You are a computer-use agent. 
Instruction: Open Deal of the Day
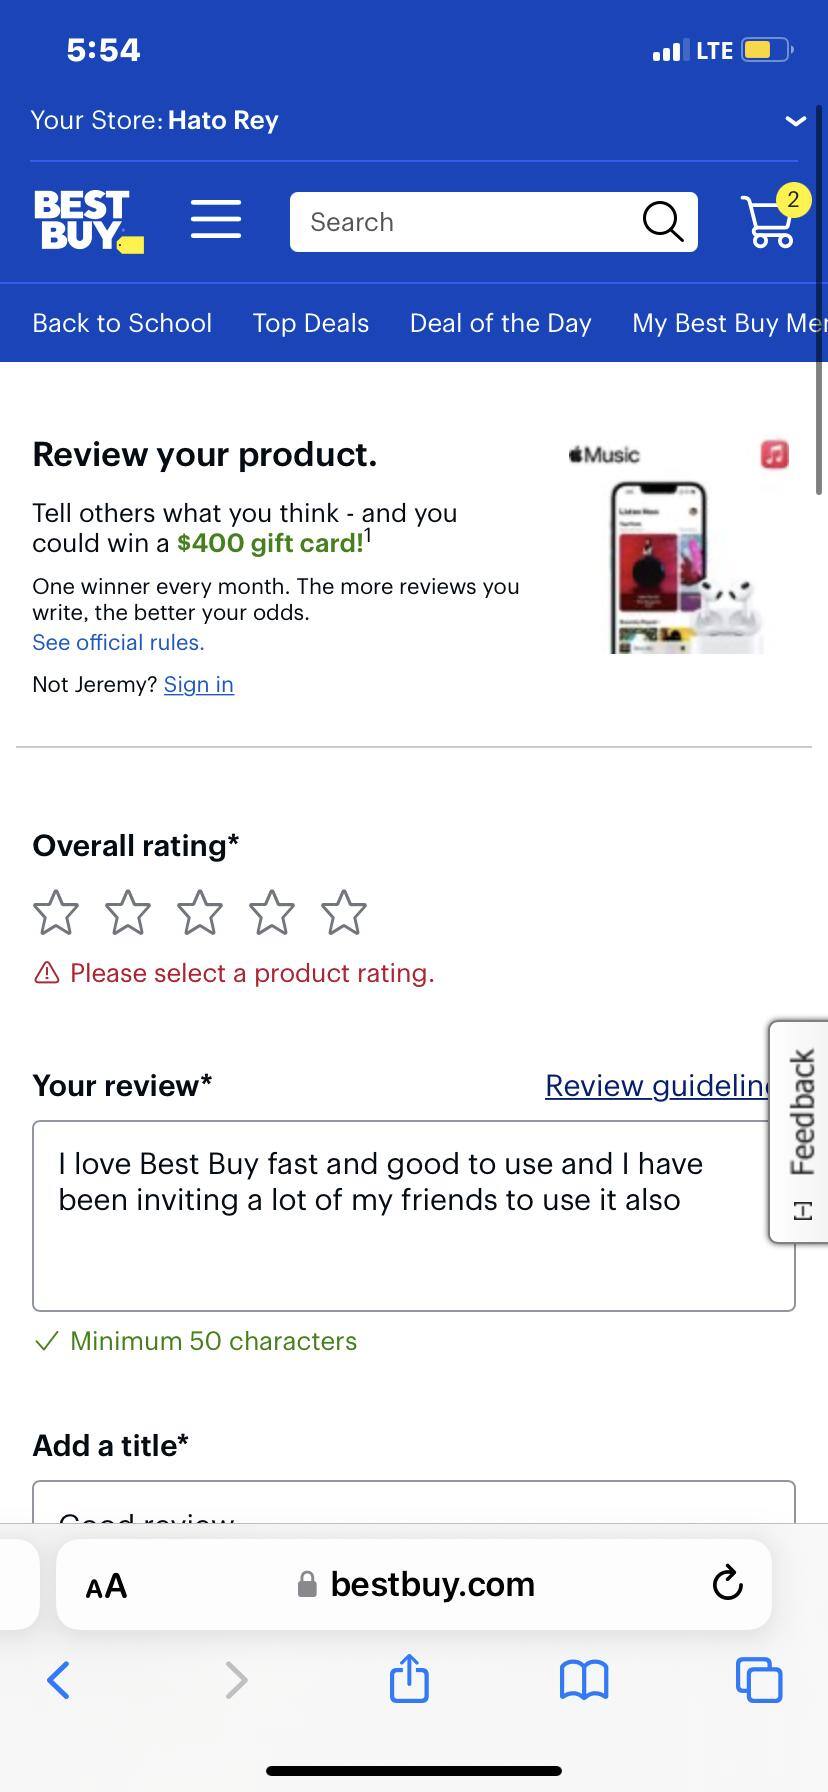pyautogui.click(x=500, y=322)
